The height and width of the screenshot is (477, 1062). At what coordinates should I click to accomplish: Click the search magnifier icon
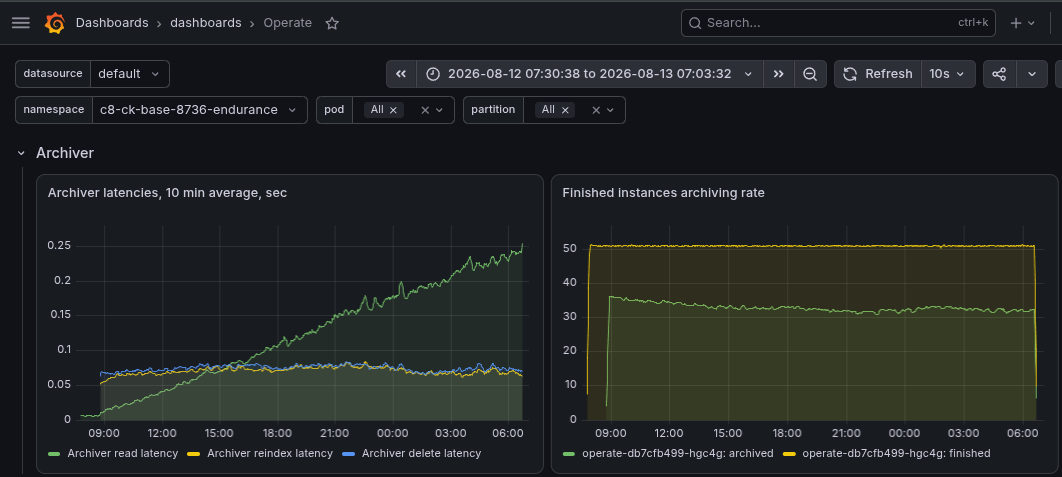pos(694,23)
